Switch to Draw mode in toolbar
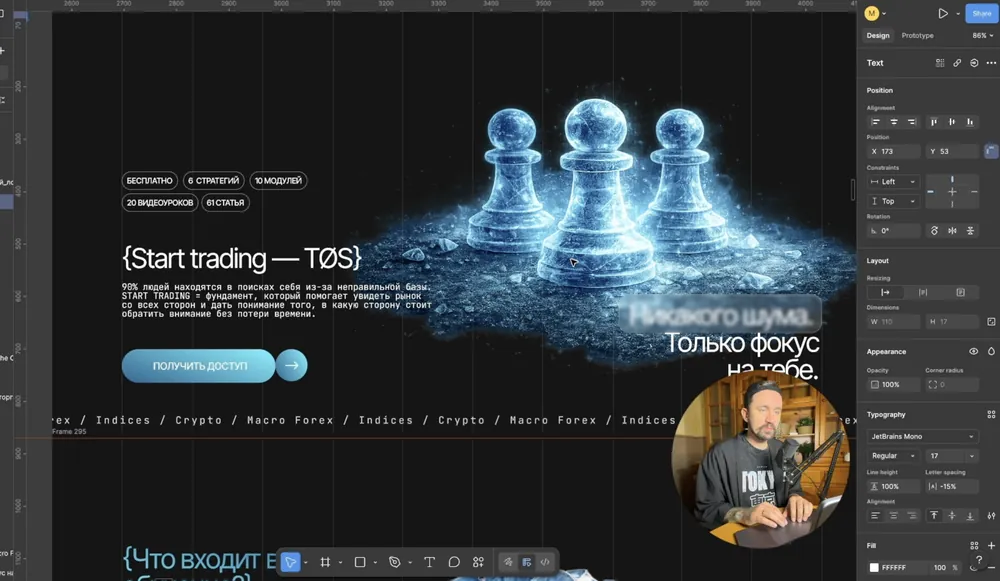The height and width of the screenshot is (581, 1000). (x=508, y=562)
